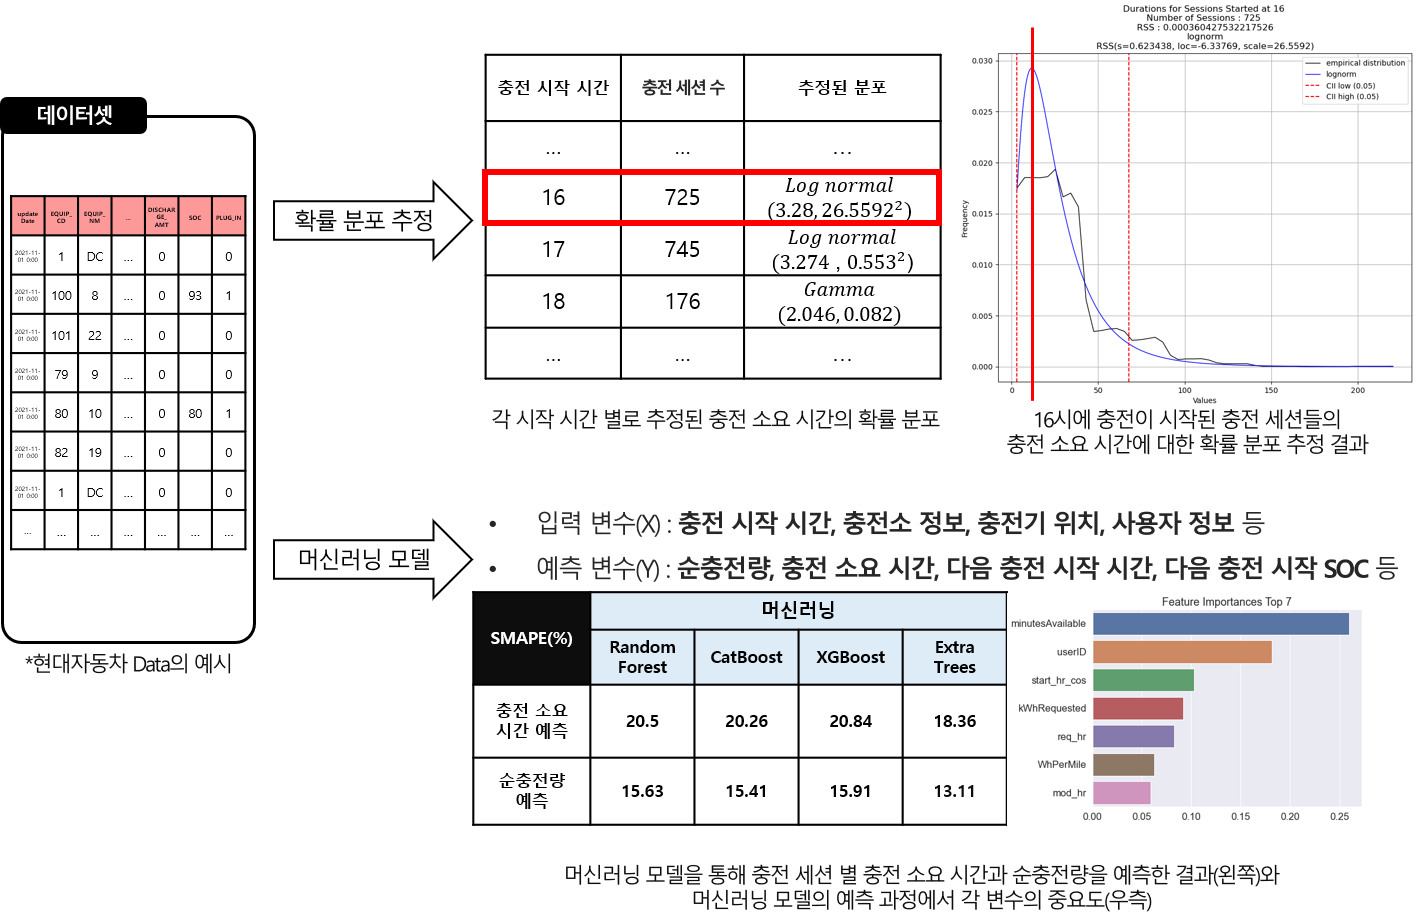Image resolution: width=1422 pixels, height=921 pixels.
Task: Click the lognorm legend entry
Action: (x=1340, y=74)
